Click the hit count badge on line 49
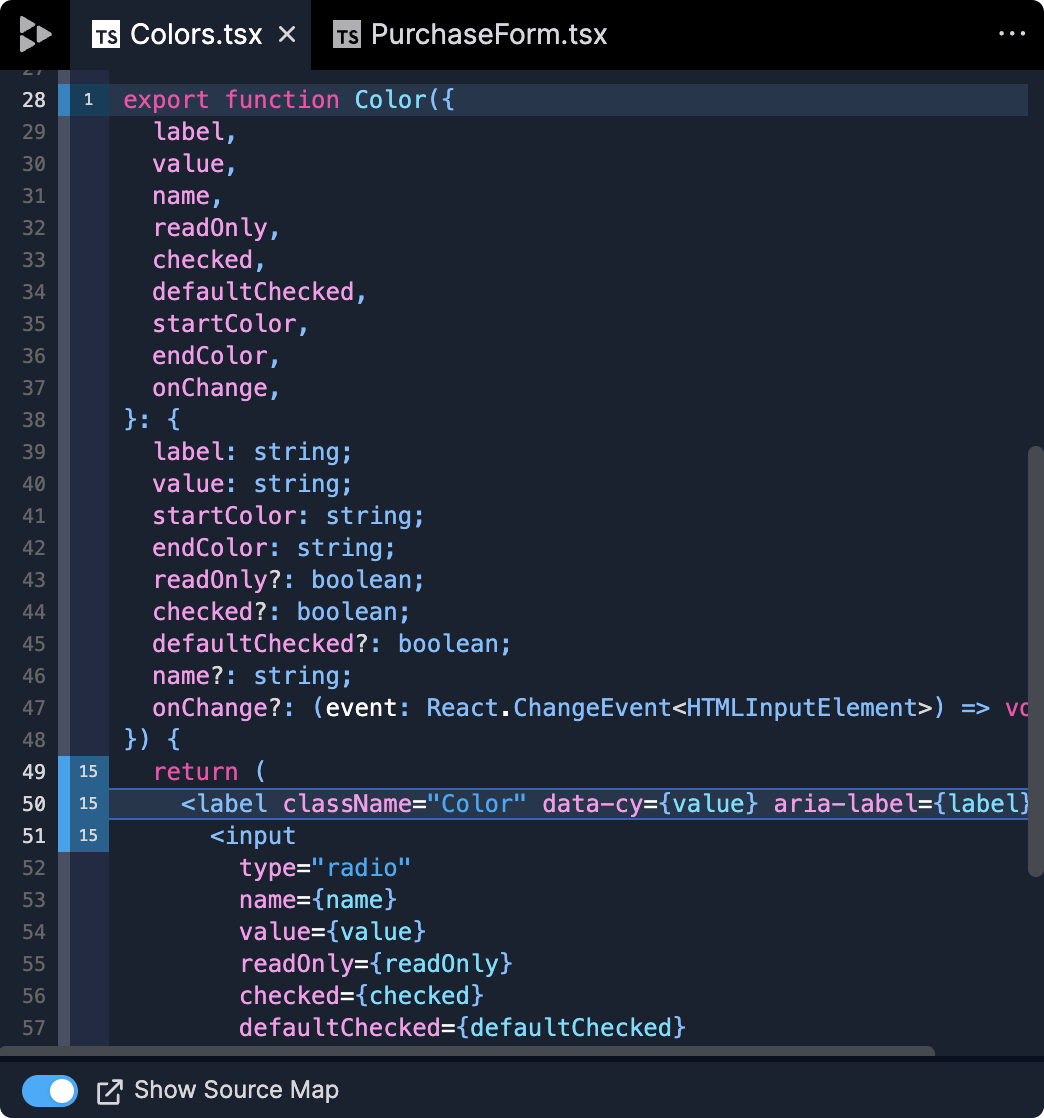1044x1118 pixels. click(x=89, y=772)
